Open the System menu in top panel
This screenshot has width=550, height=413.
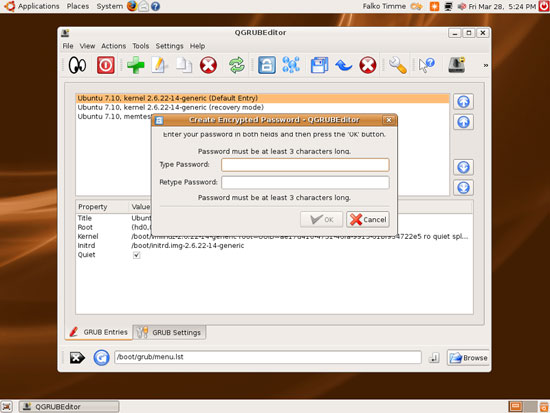click(x=109, y=6)
